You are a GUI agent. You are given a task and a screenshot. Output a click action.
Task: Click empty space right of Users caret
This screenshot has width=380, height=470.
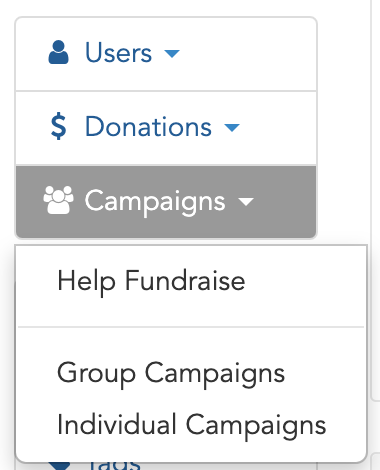tap(248, 53)
